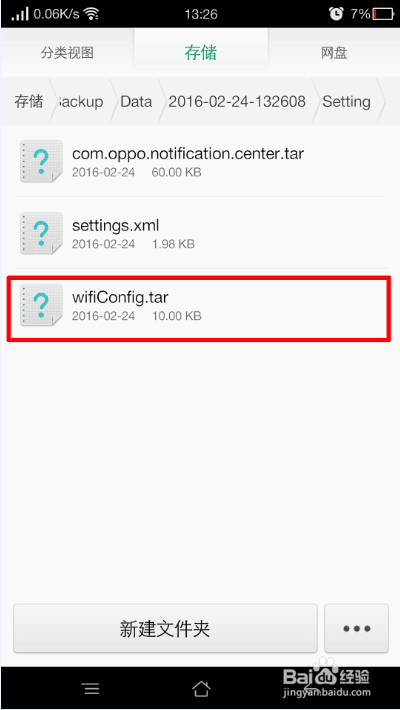Tap the Wi-Fi status bar icon

click(92, 14)
